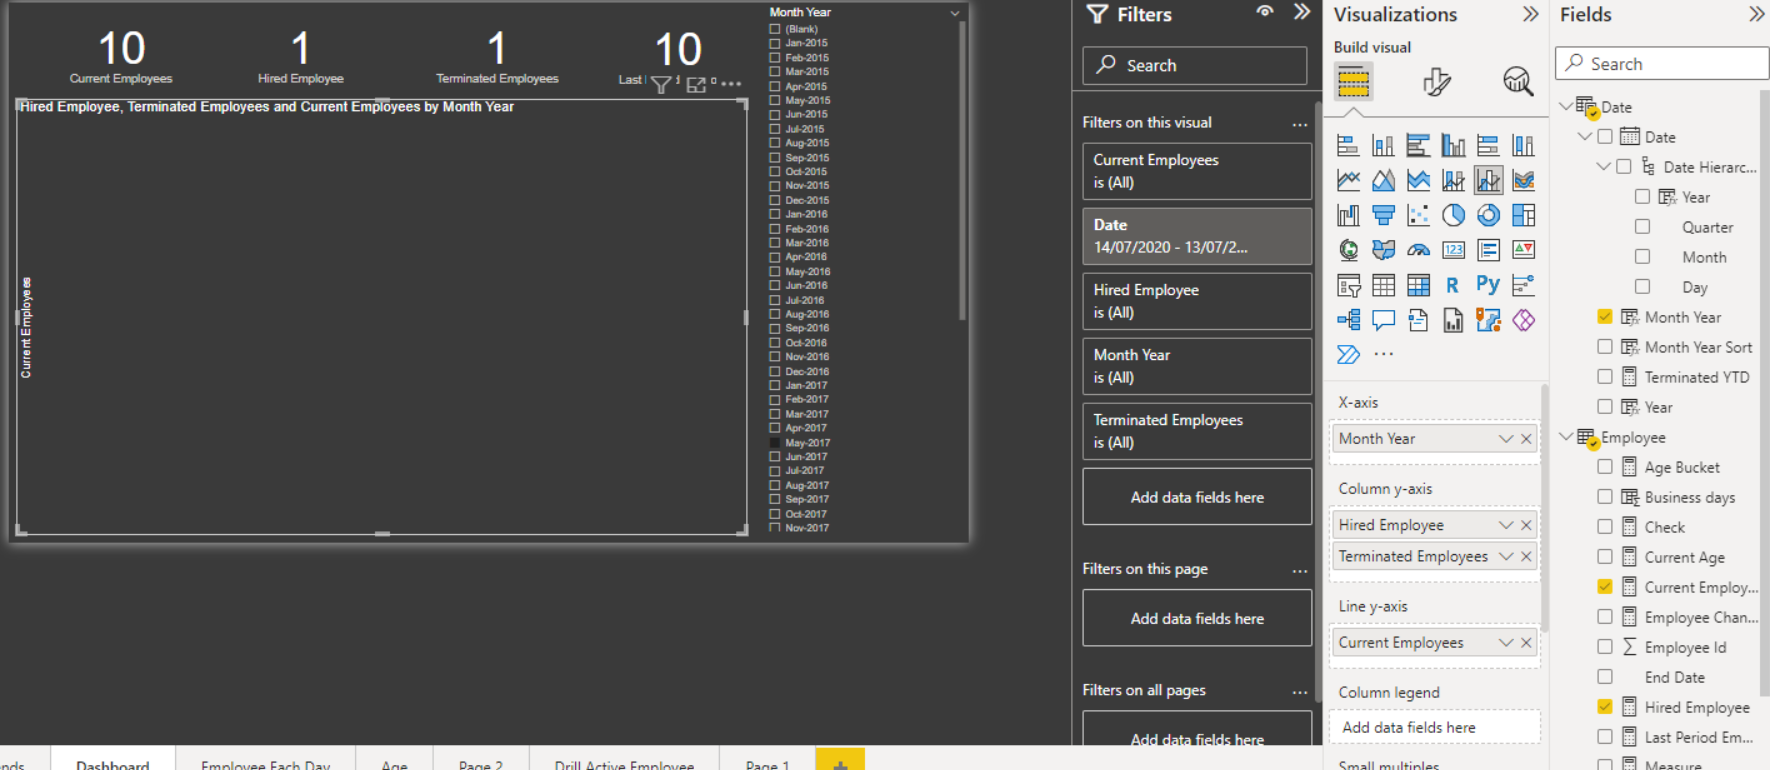Open Month Year X-axis field dropdown
The image size is (1770, 770).
pos(1506,439)
